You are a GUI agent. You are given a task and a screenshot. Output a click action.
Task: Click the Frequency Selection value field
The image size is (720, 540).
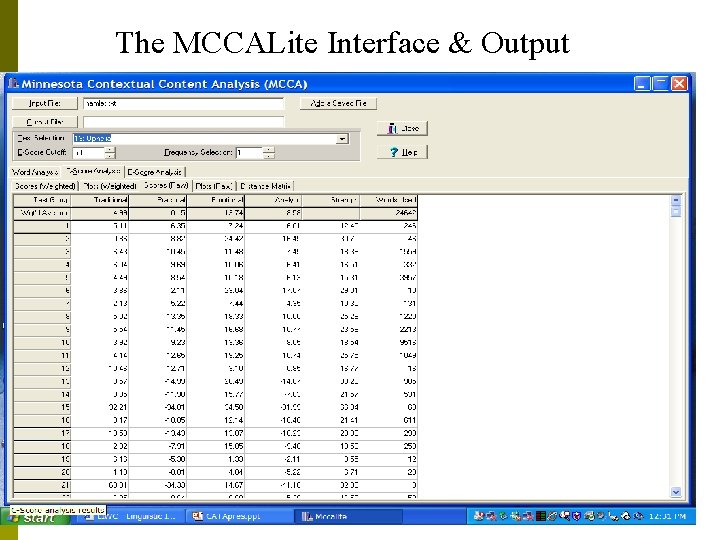[x=250, y=152]
